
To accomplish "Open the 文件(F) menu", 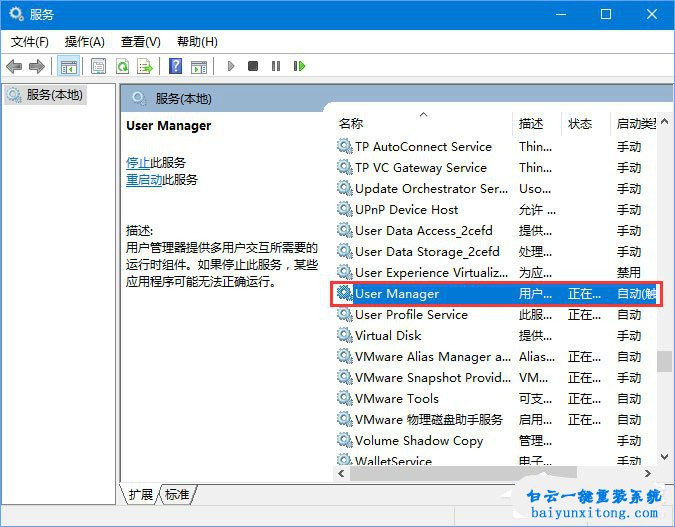I will click(30, 42).
